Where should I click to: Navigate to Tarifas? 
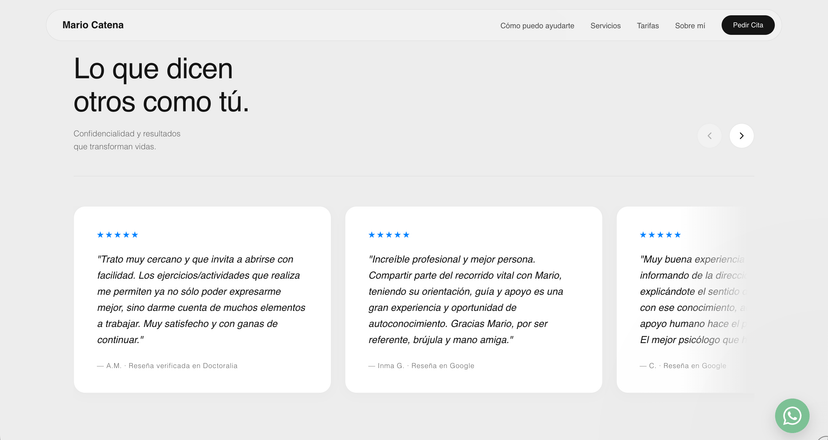tap(647, 25)
